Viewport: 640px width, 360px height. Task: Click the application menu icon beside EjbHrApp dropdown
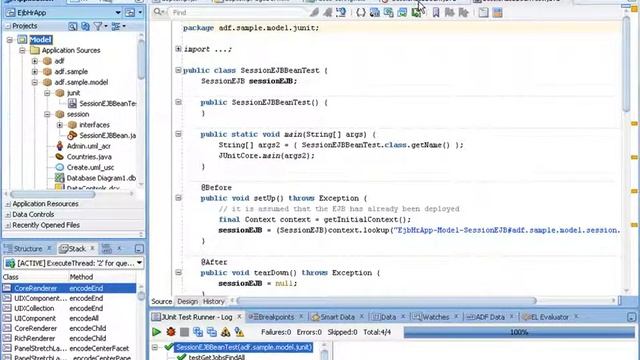tap(130, 13)
